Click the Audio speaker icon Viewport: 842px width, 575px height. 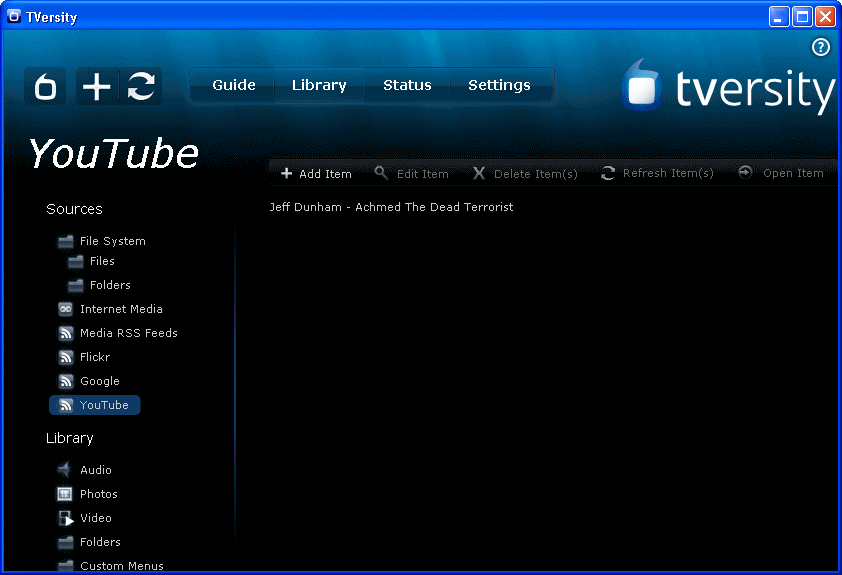[64, 470]
